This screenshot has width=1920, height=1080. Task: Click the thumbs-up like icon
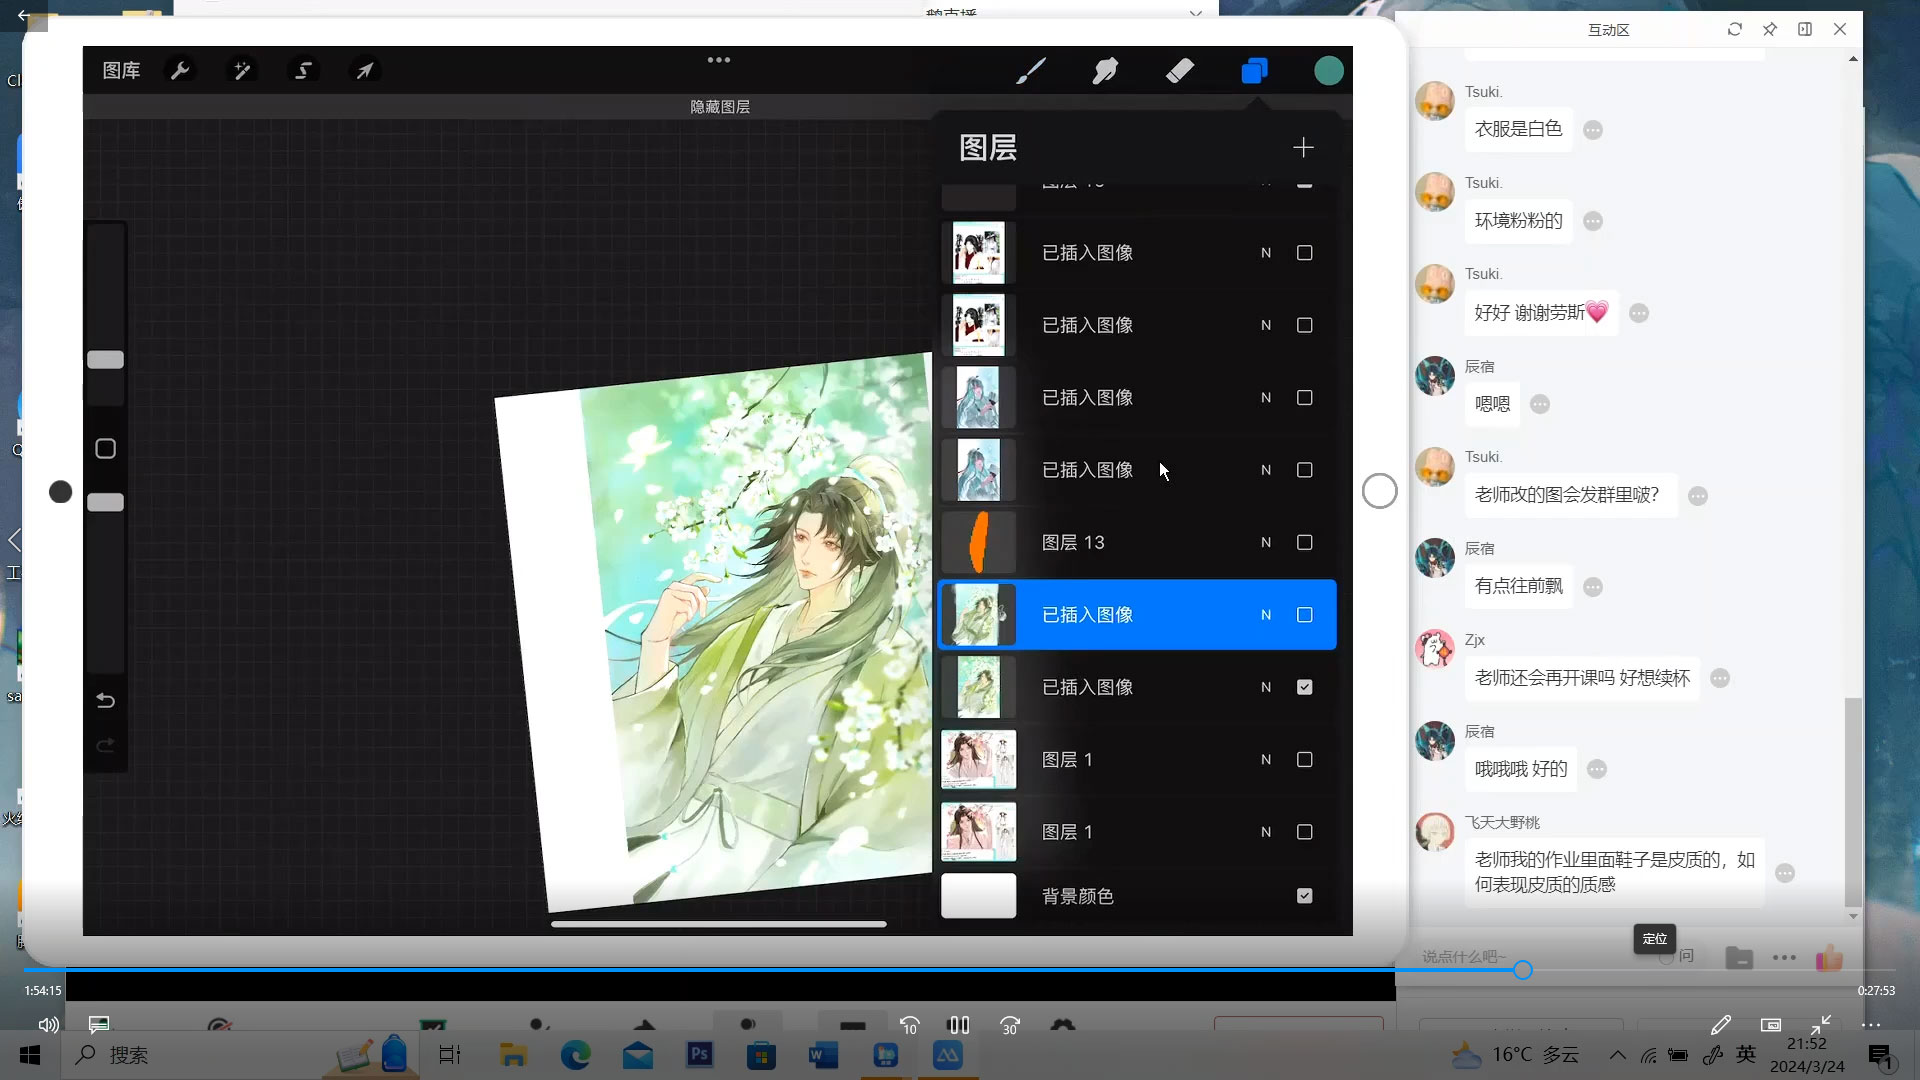tap(1829, 957)
